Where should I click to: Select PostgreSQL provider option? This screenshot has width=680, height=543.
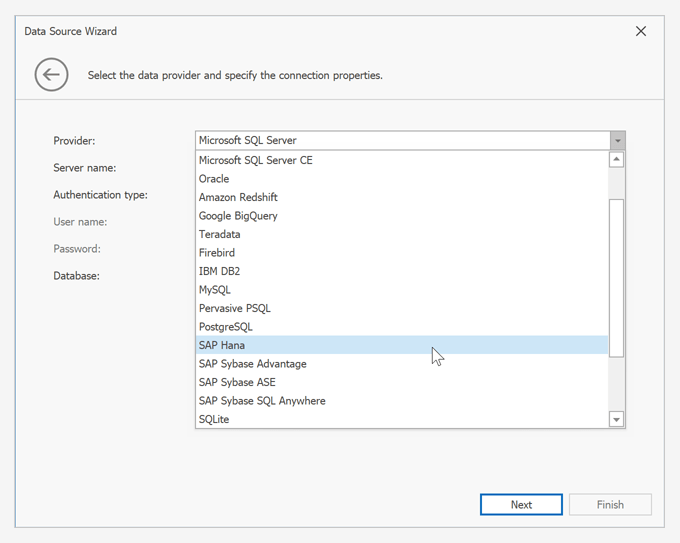tap(226, 327)
